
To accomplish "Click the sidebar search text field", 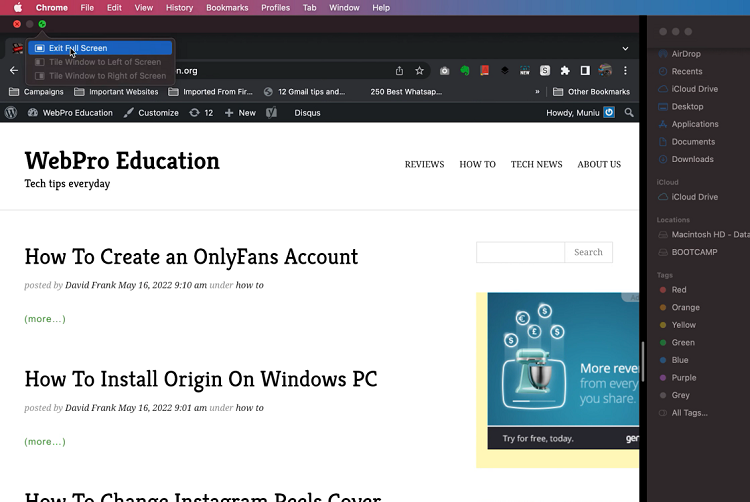I will click(x=520, y=252).
